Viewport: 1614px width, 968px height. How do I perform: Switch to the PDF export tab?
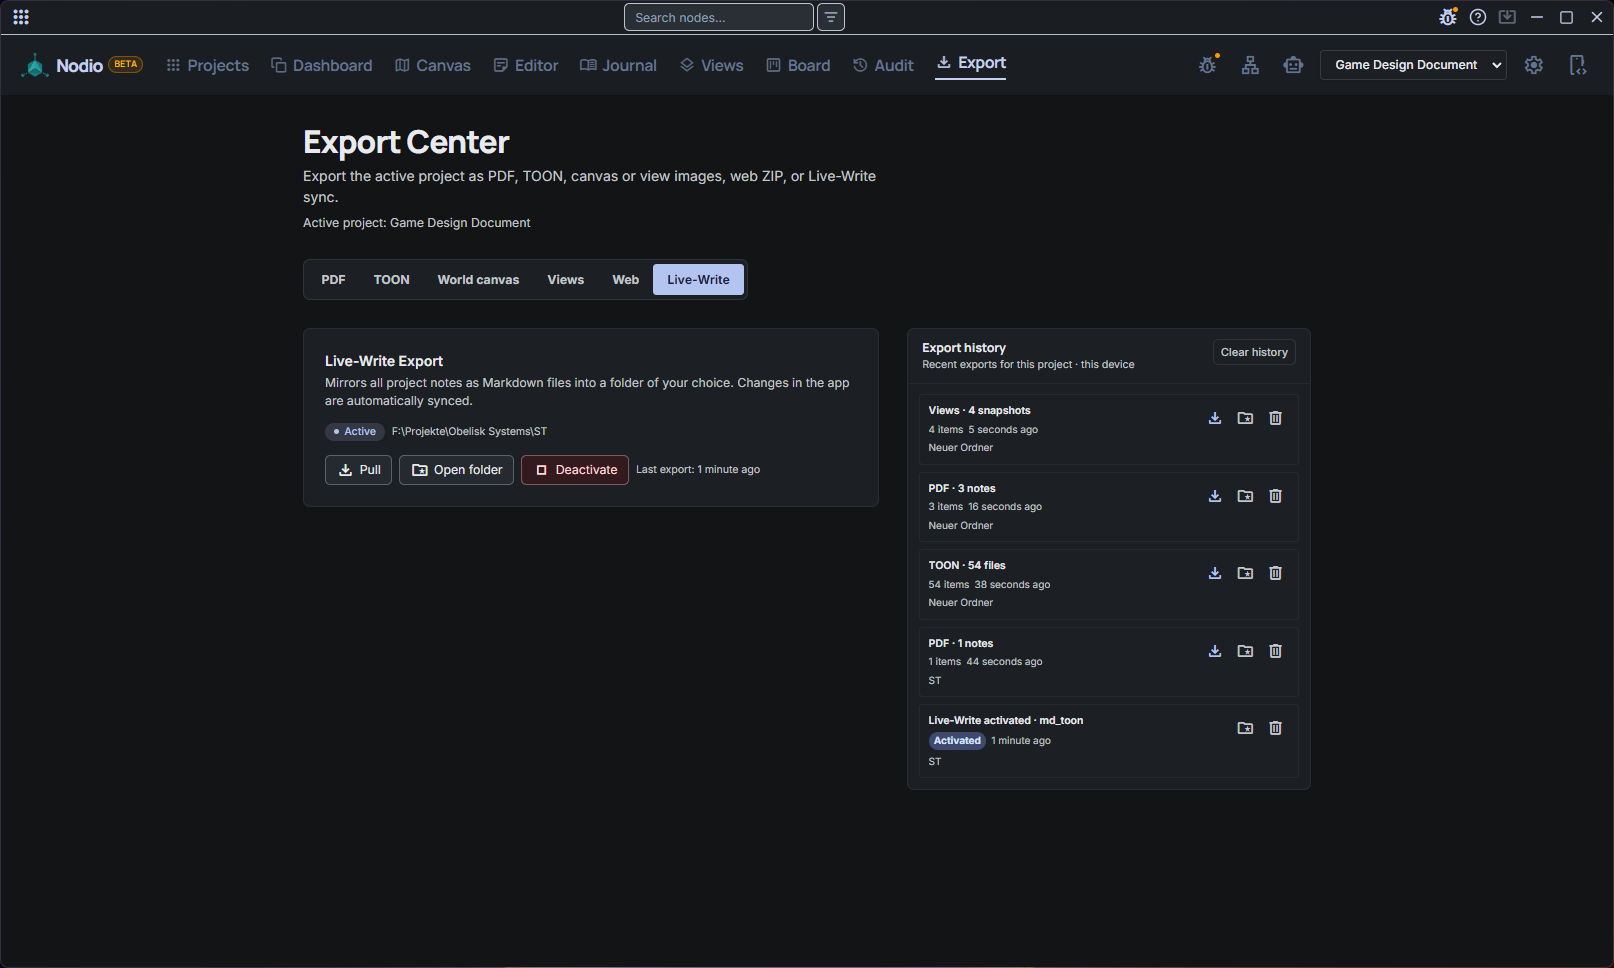tap(333, 280)
